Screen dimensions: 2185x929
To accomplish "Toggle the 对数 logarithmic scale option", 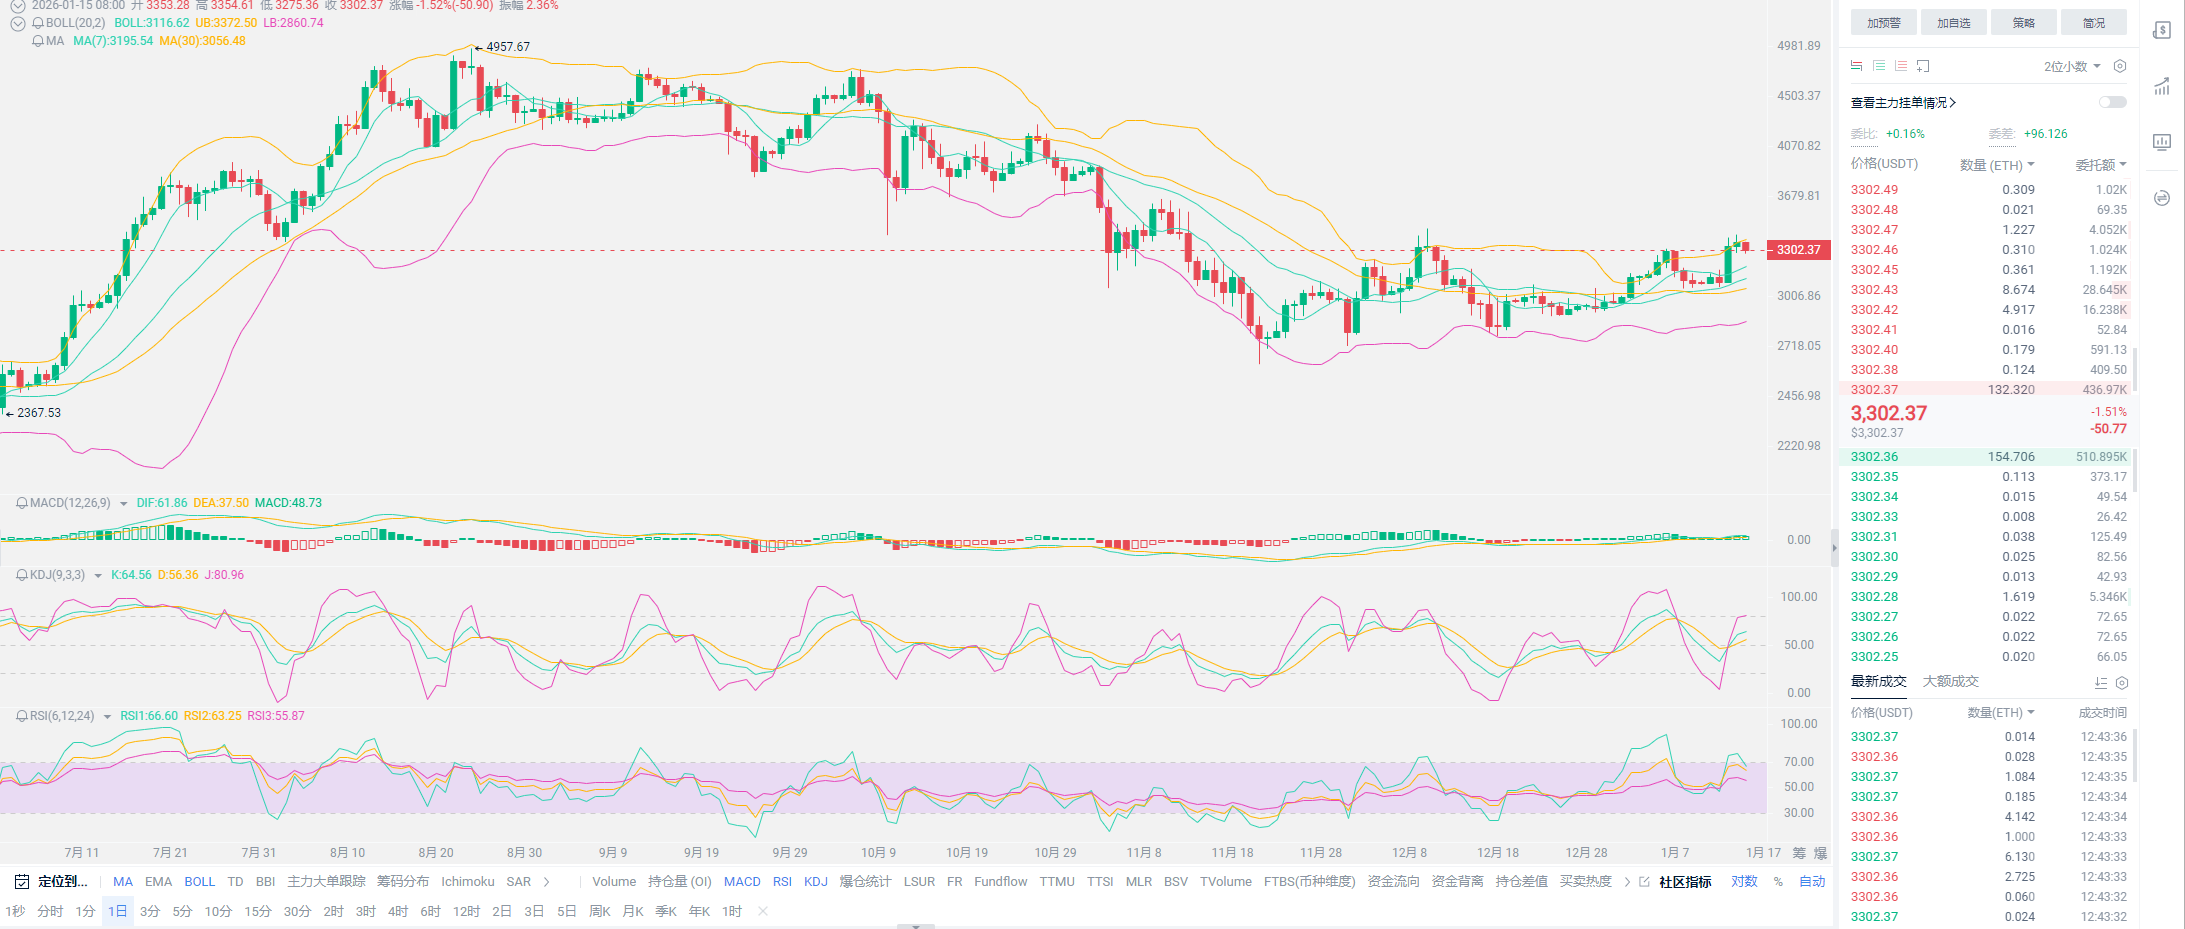I will point(1744,882).
